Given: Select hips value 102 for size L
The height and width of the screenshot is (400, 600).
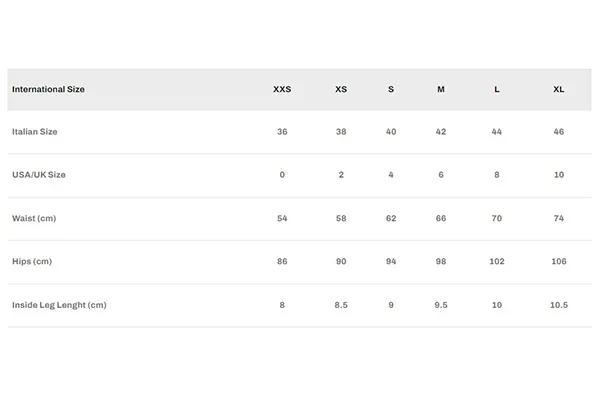Looking at the screenshot, I should [497, 261].
